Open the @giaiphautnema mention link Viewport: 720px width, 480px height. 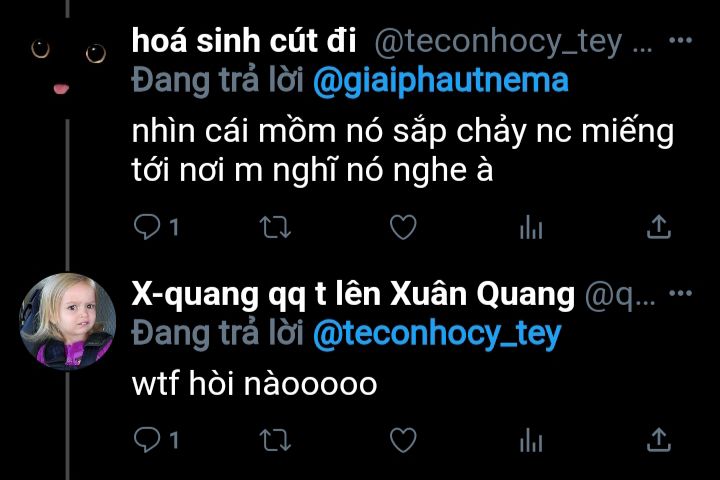(441, 81)
